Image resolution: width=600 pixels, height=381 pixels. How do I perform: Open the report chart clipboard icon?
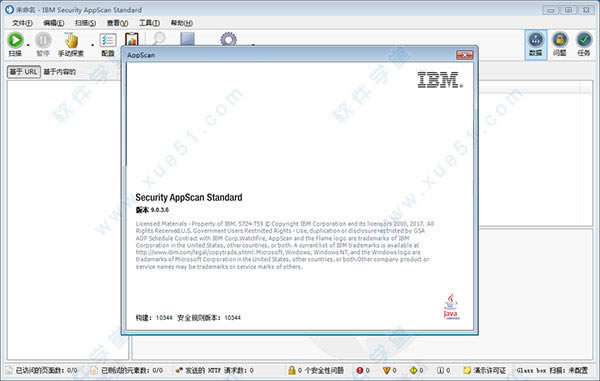pos(132,39)
